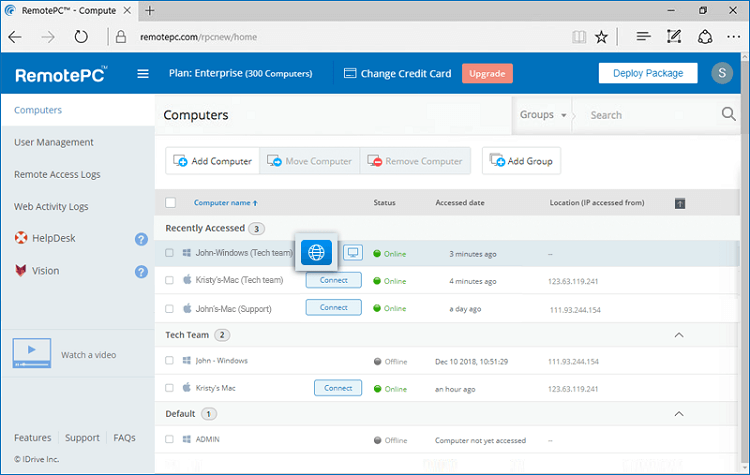
Task: Click the HelpDesk lifebuoy icon
Action: pyautogui.click(x=21, y=238)
